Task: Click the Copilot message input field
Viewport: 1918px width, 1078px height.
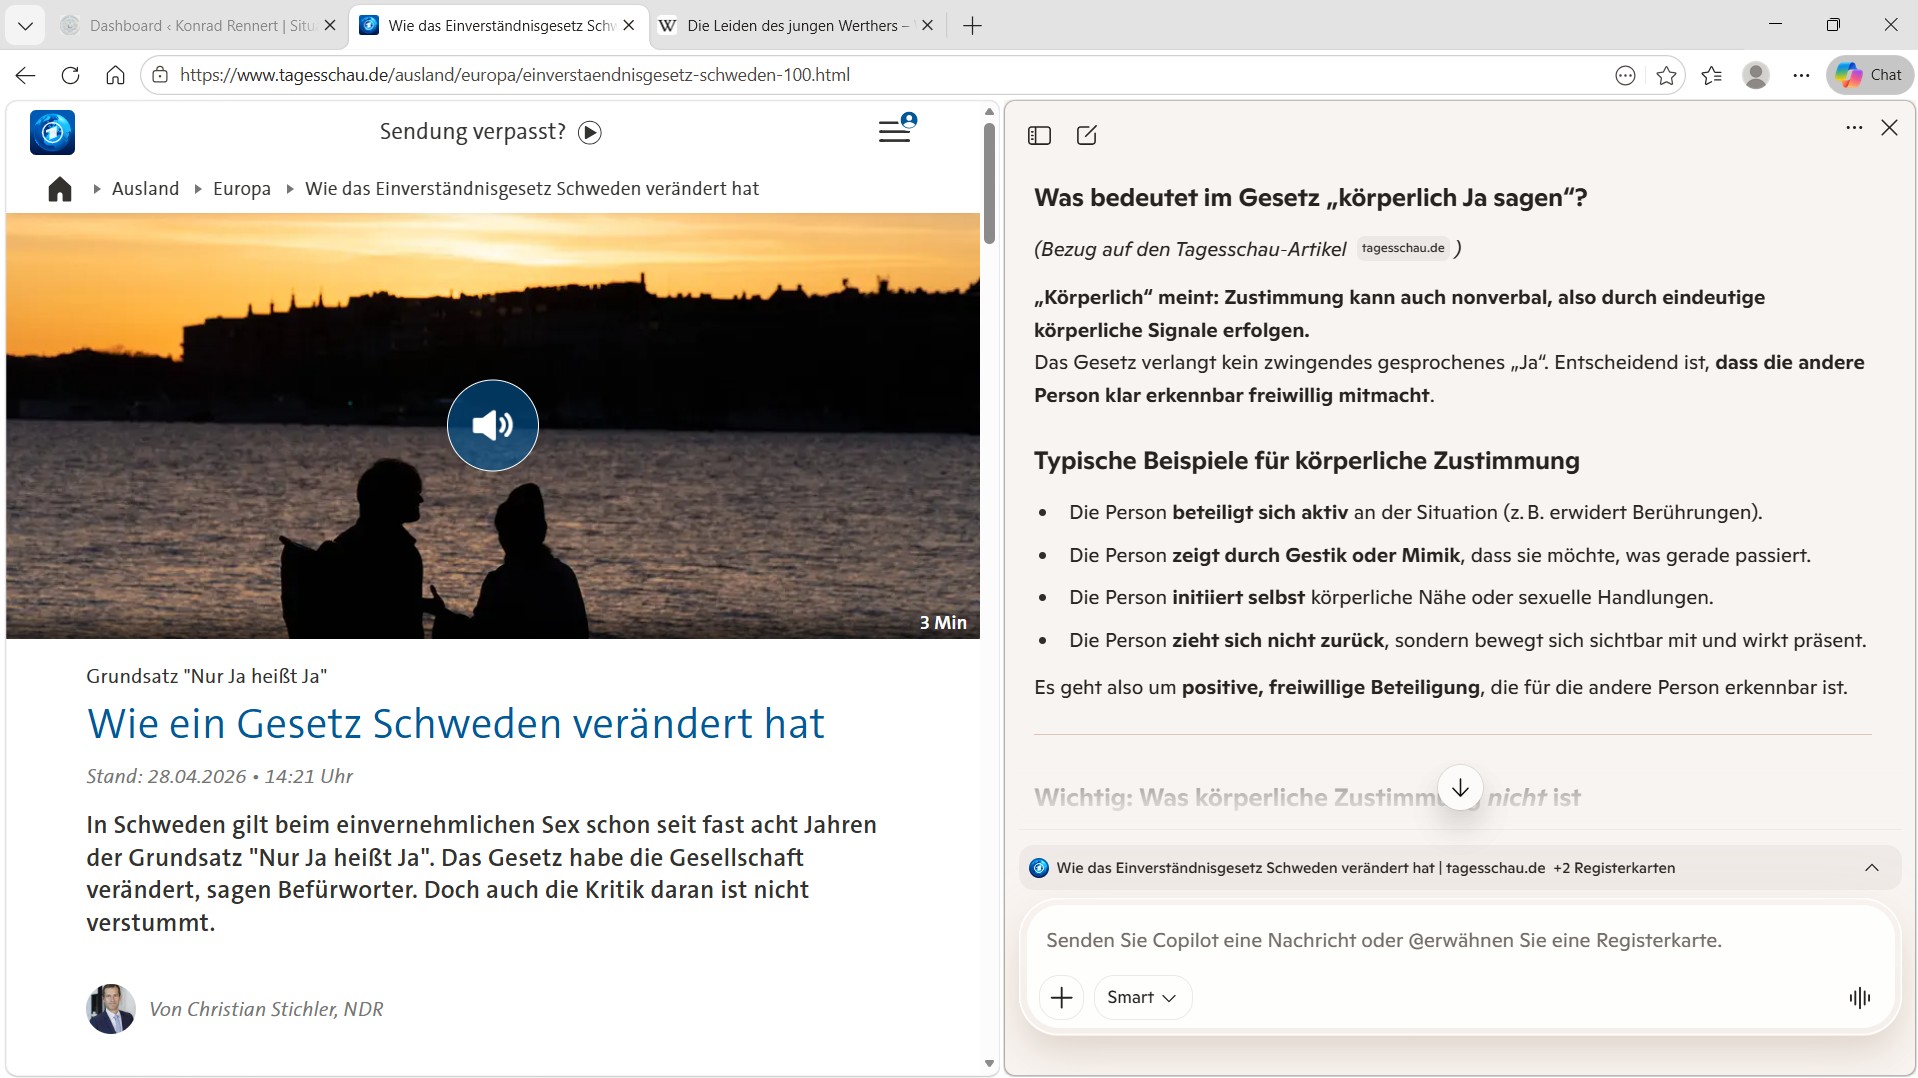Action: 1440,940
